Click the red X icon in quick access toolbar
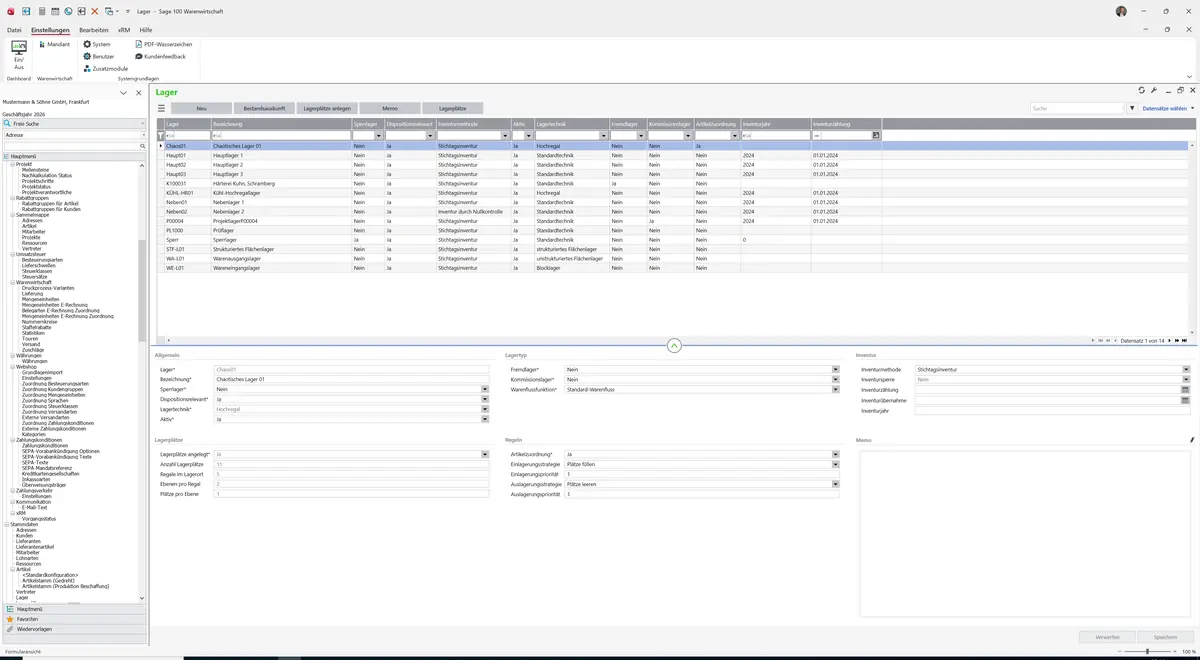 tap(95, 11)
